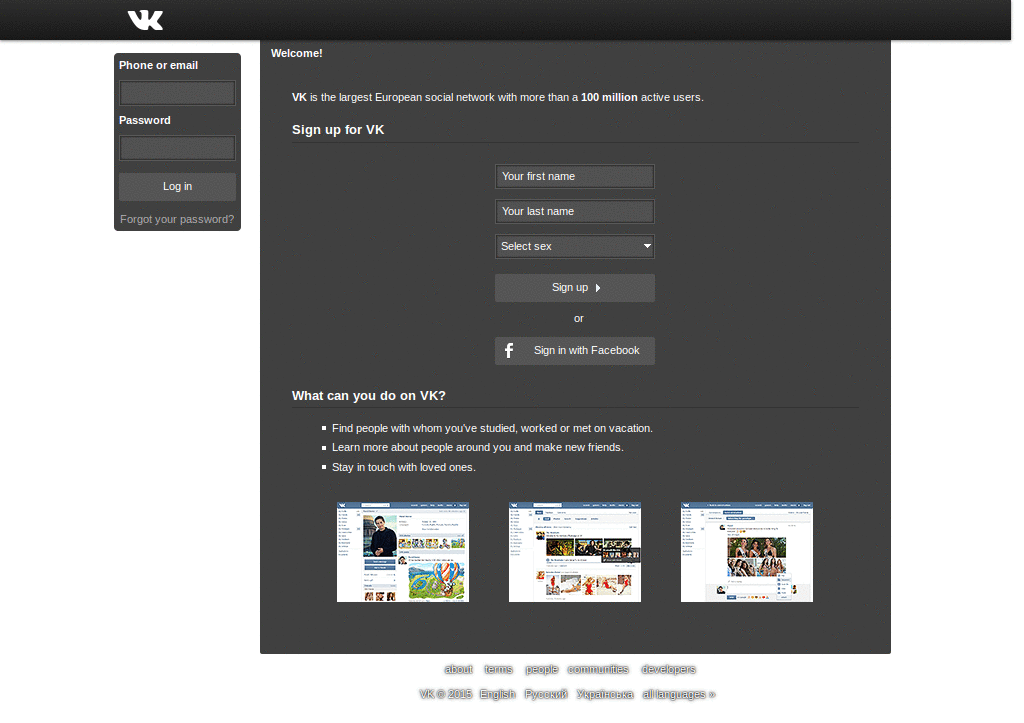This screenshot has height=723, width=1024.
Task: Open the profile page preview thumbnail
Action: click(403, 552)
